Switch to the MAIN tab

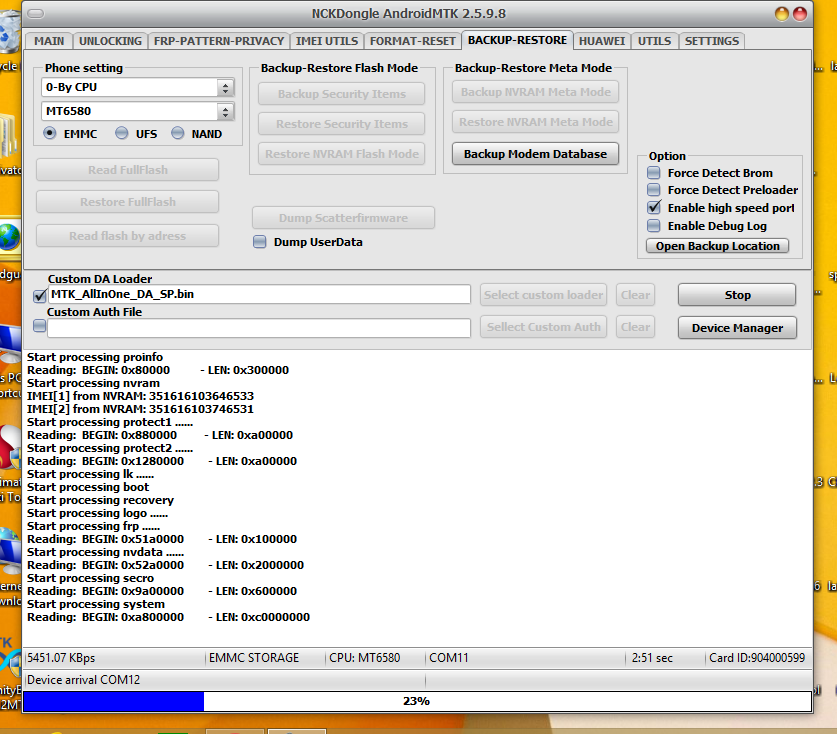pyautogui.click(x=49, y=41)
